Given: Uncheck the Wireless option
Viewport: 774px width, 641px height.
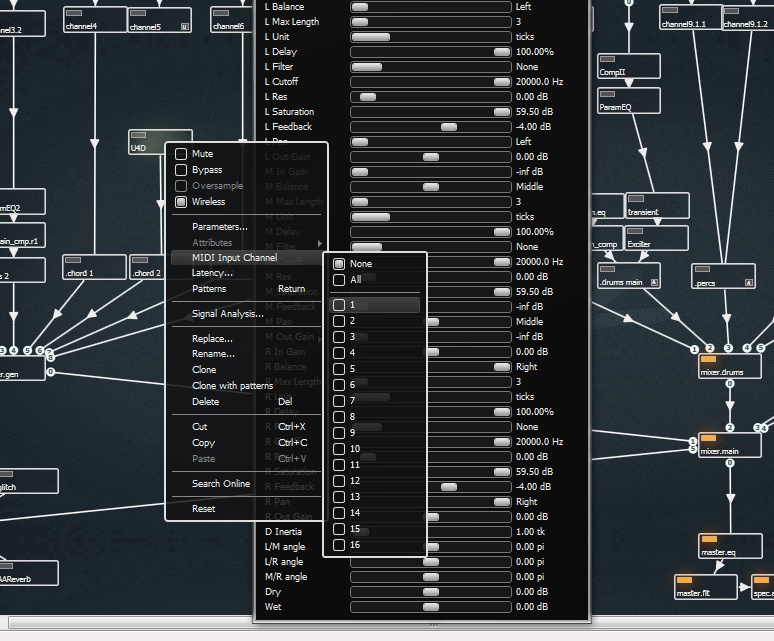Looking at the screenshot, I should point(181,202).
